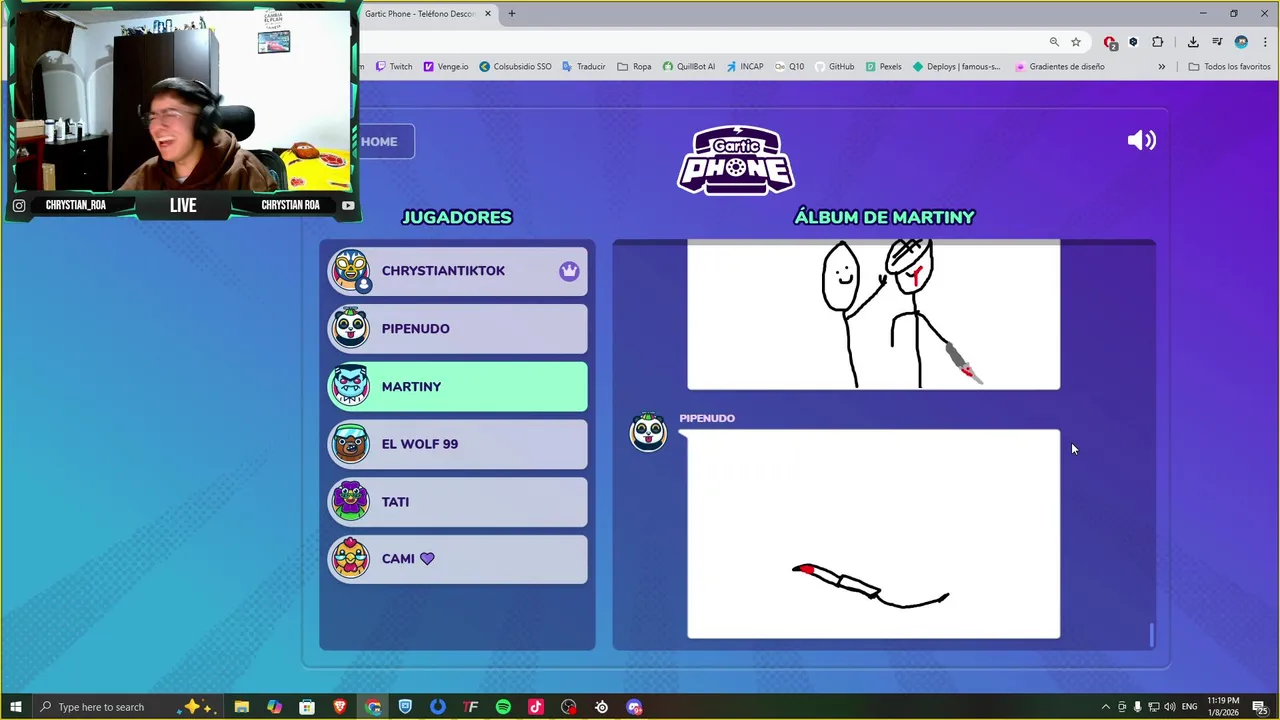Viewport: 1280px width, 720px height.
Task: Open Todos los favoritos folder
Action: [x=1229, y=67]
